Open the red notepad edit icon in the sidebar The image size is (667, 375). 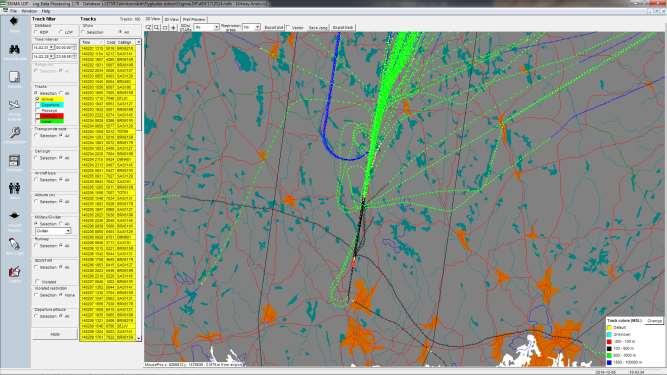tap(14, 271)
